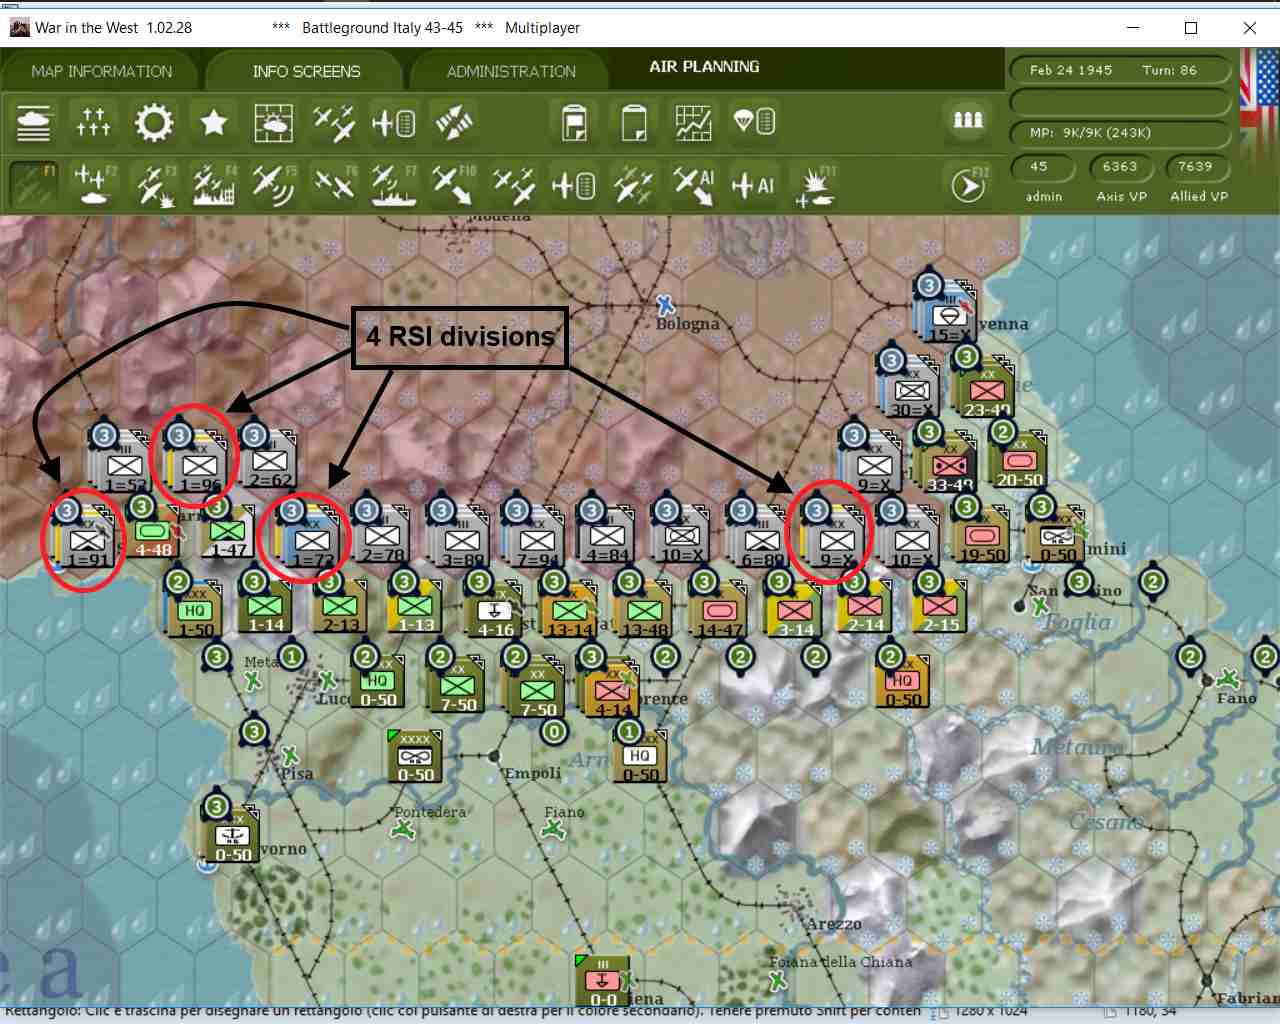Image resolution: width=1280 pixels, height=1024 pixels.
Task: Click the casualties (crosses) icon
Action: [93, 123]
